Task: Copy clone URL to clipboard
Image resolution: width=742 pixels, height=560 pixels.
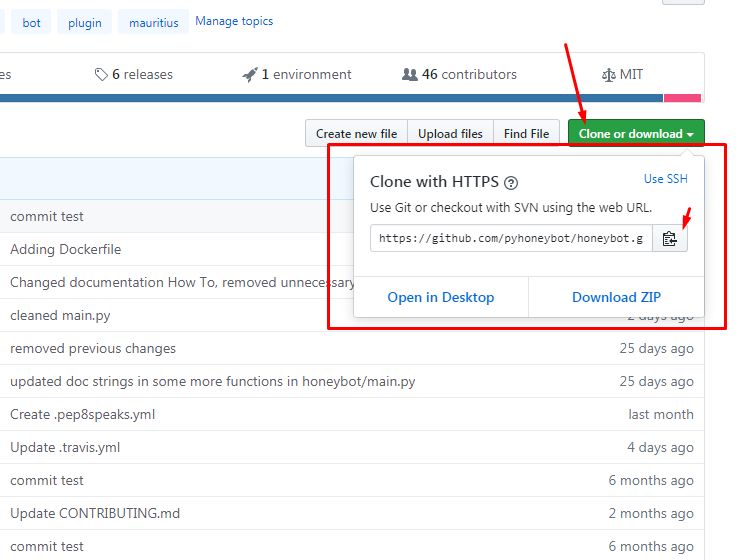Action: point(670,238)
